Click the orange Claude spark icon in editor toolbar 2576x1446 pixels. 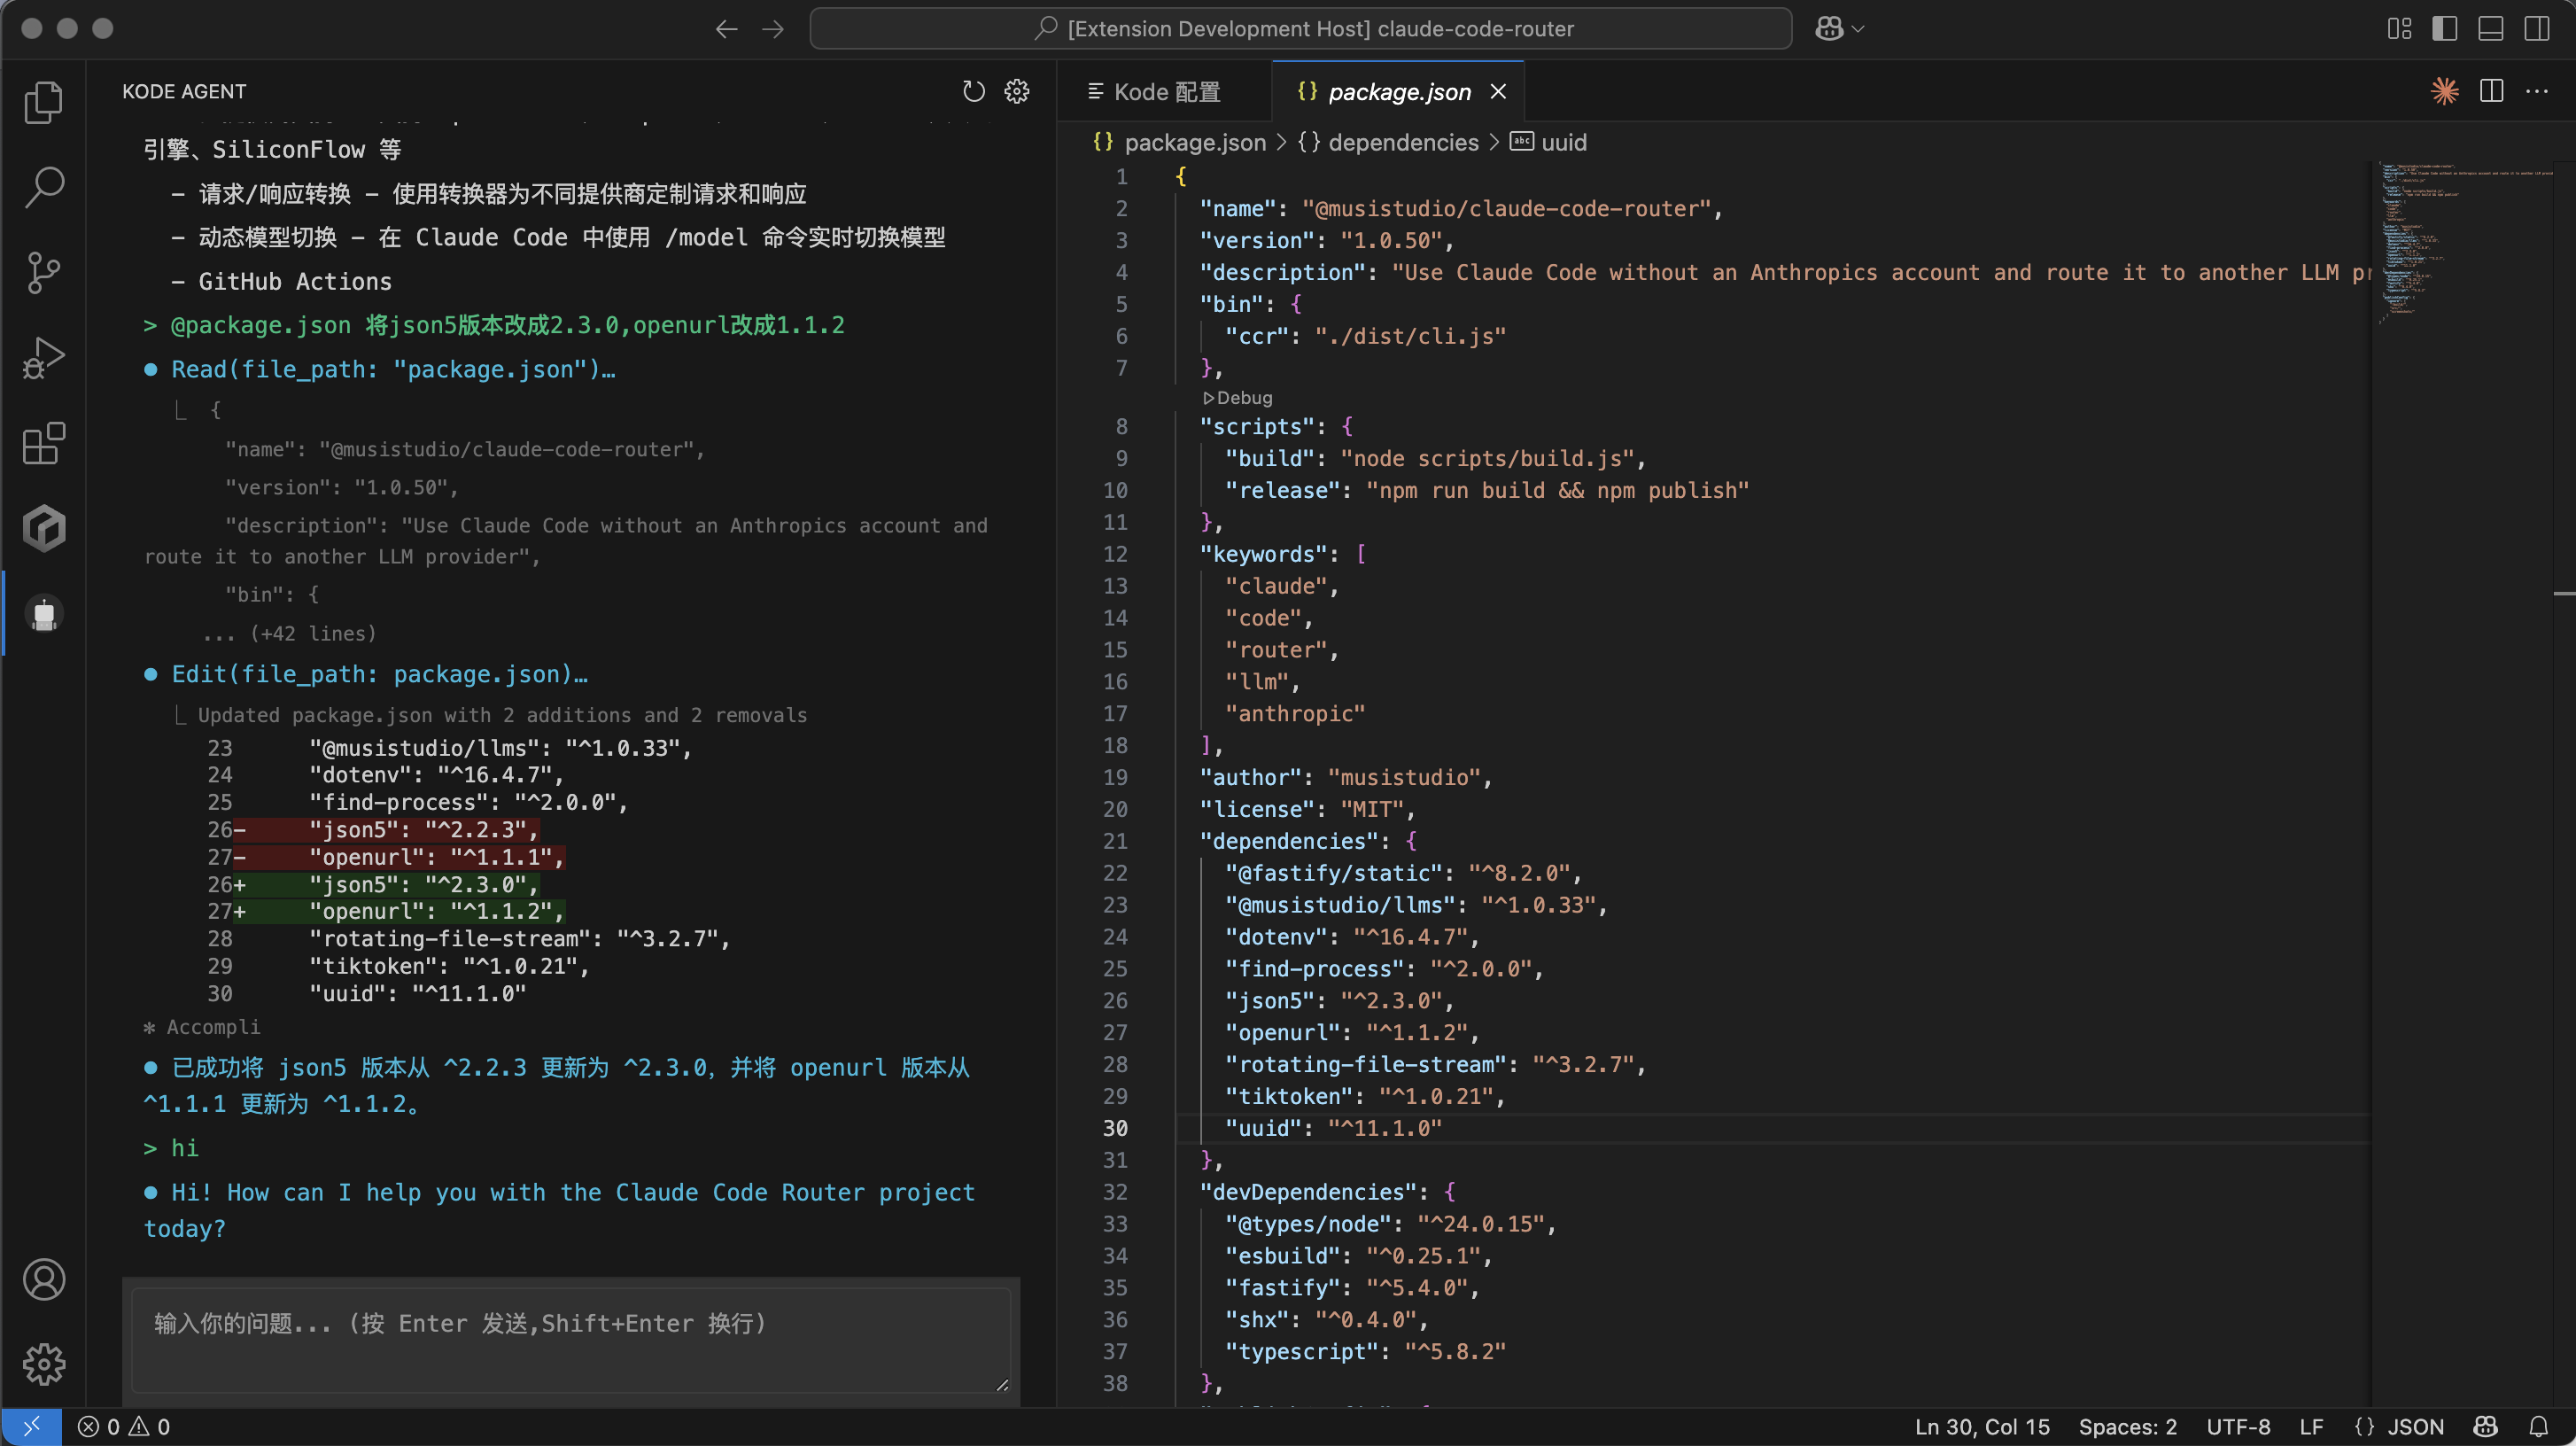click(2444, 92)
